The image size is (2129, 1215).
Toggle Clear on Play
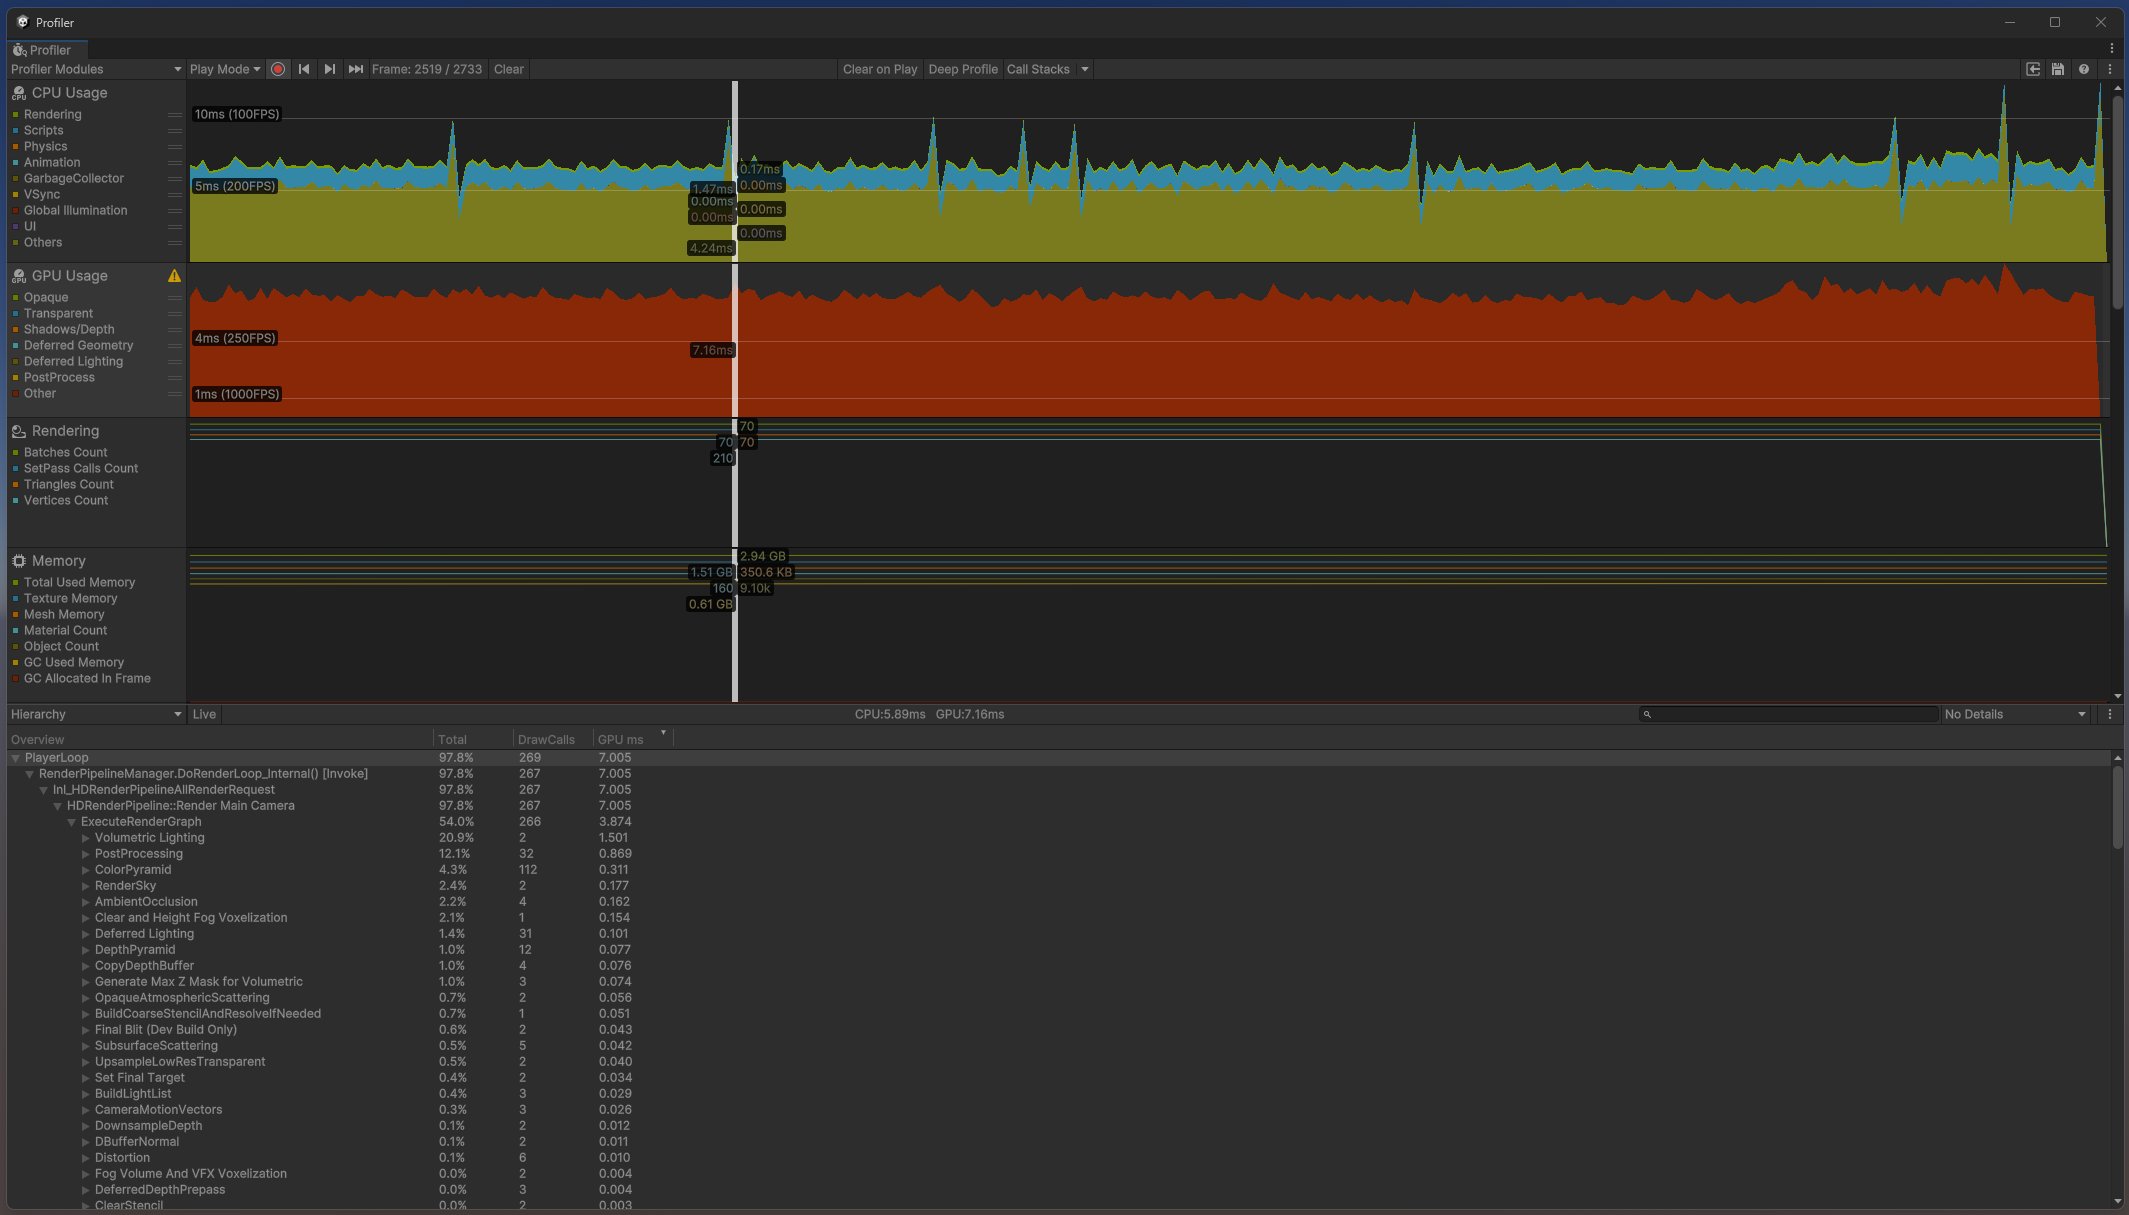click(x=879, y=69)
